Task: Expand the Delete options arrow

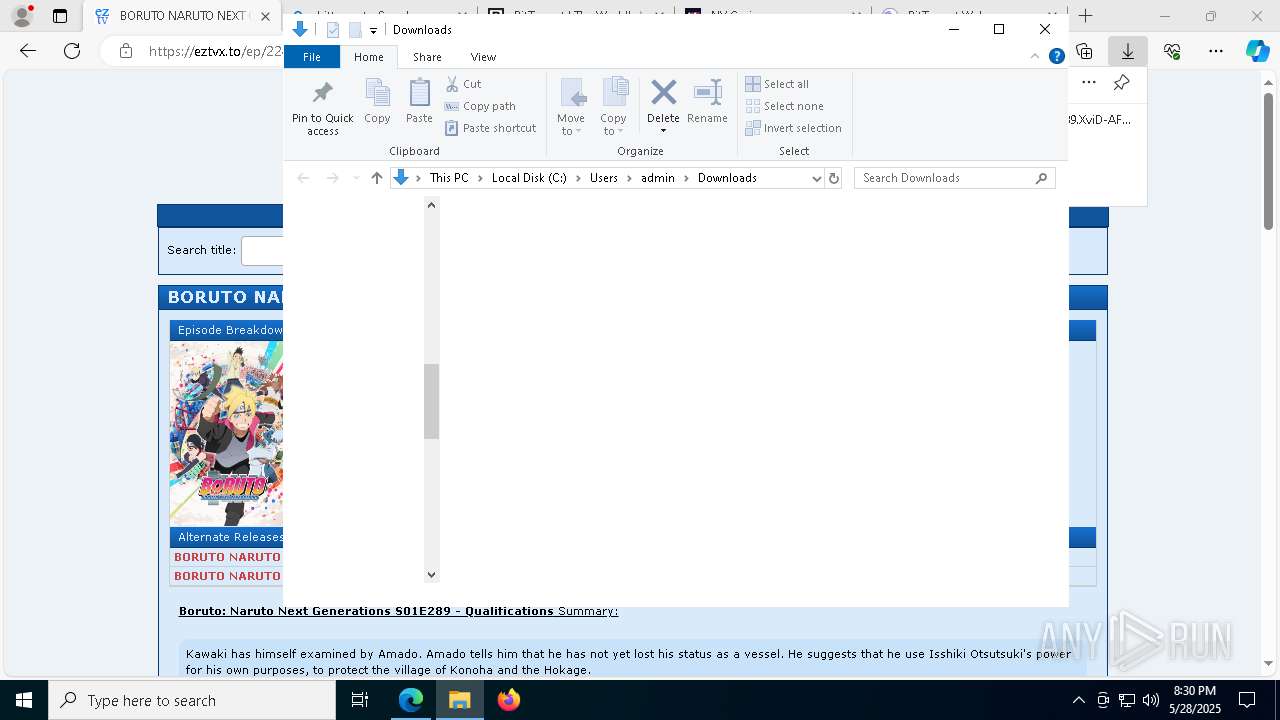Action: (x=663, y=131)
